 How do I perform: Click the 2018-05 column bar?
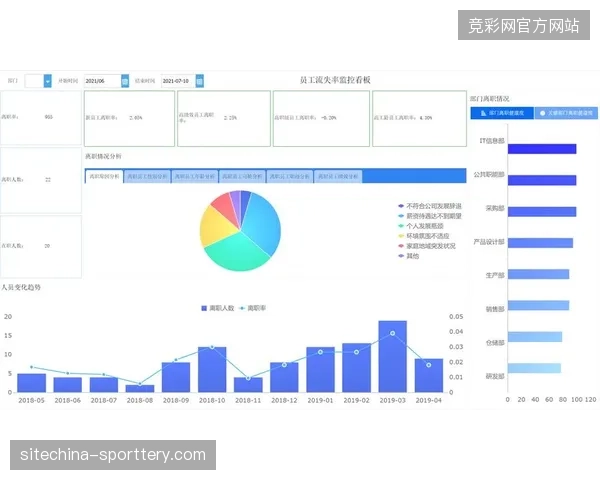(31, 383)
